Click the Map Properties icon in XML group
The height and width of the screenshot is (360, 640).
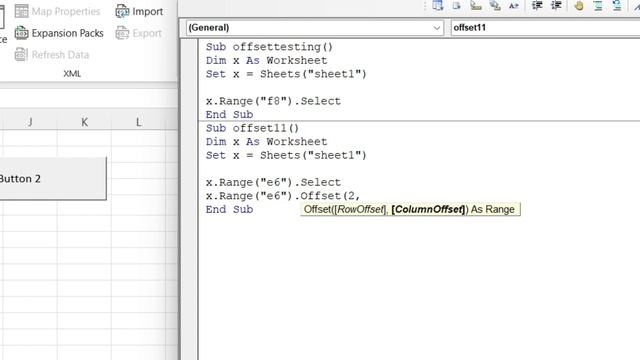[21, 11]
